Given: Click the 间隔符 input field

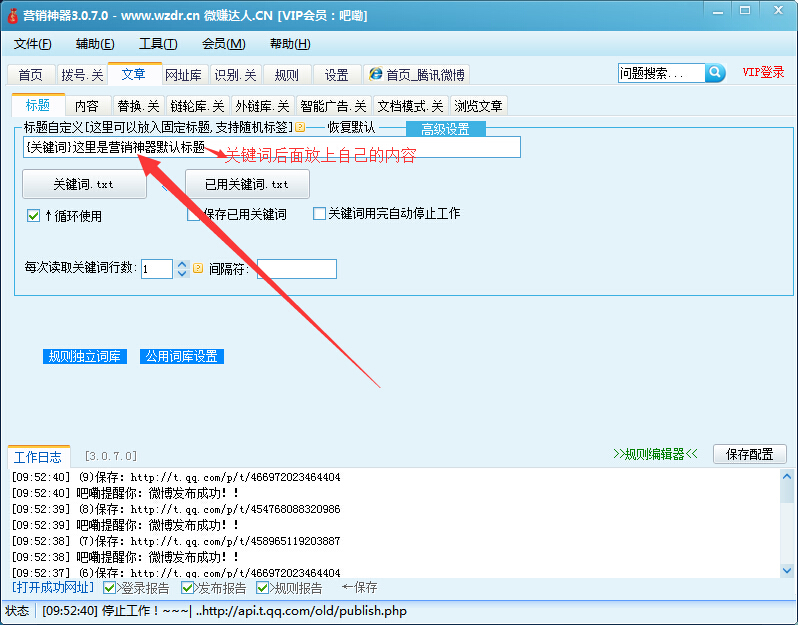Looking at the screenshot, I should point(297,269).
